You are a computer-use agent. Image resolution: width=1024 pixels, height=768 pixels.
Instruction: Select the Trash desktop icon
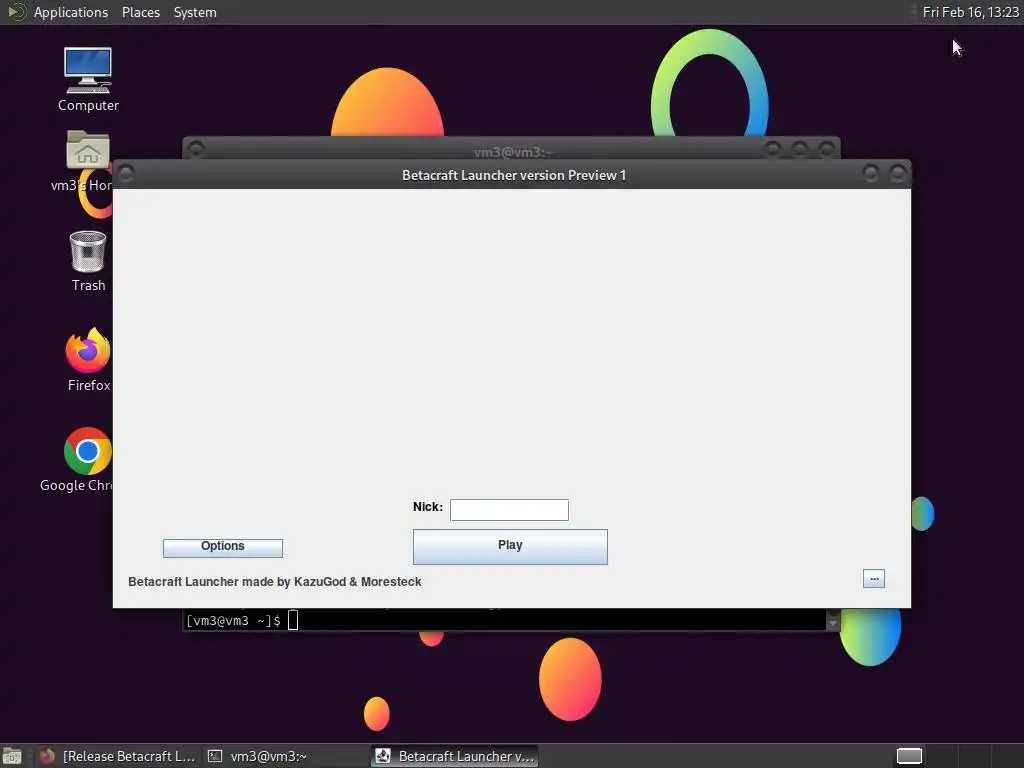click(88, 261)
